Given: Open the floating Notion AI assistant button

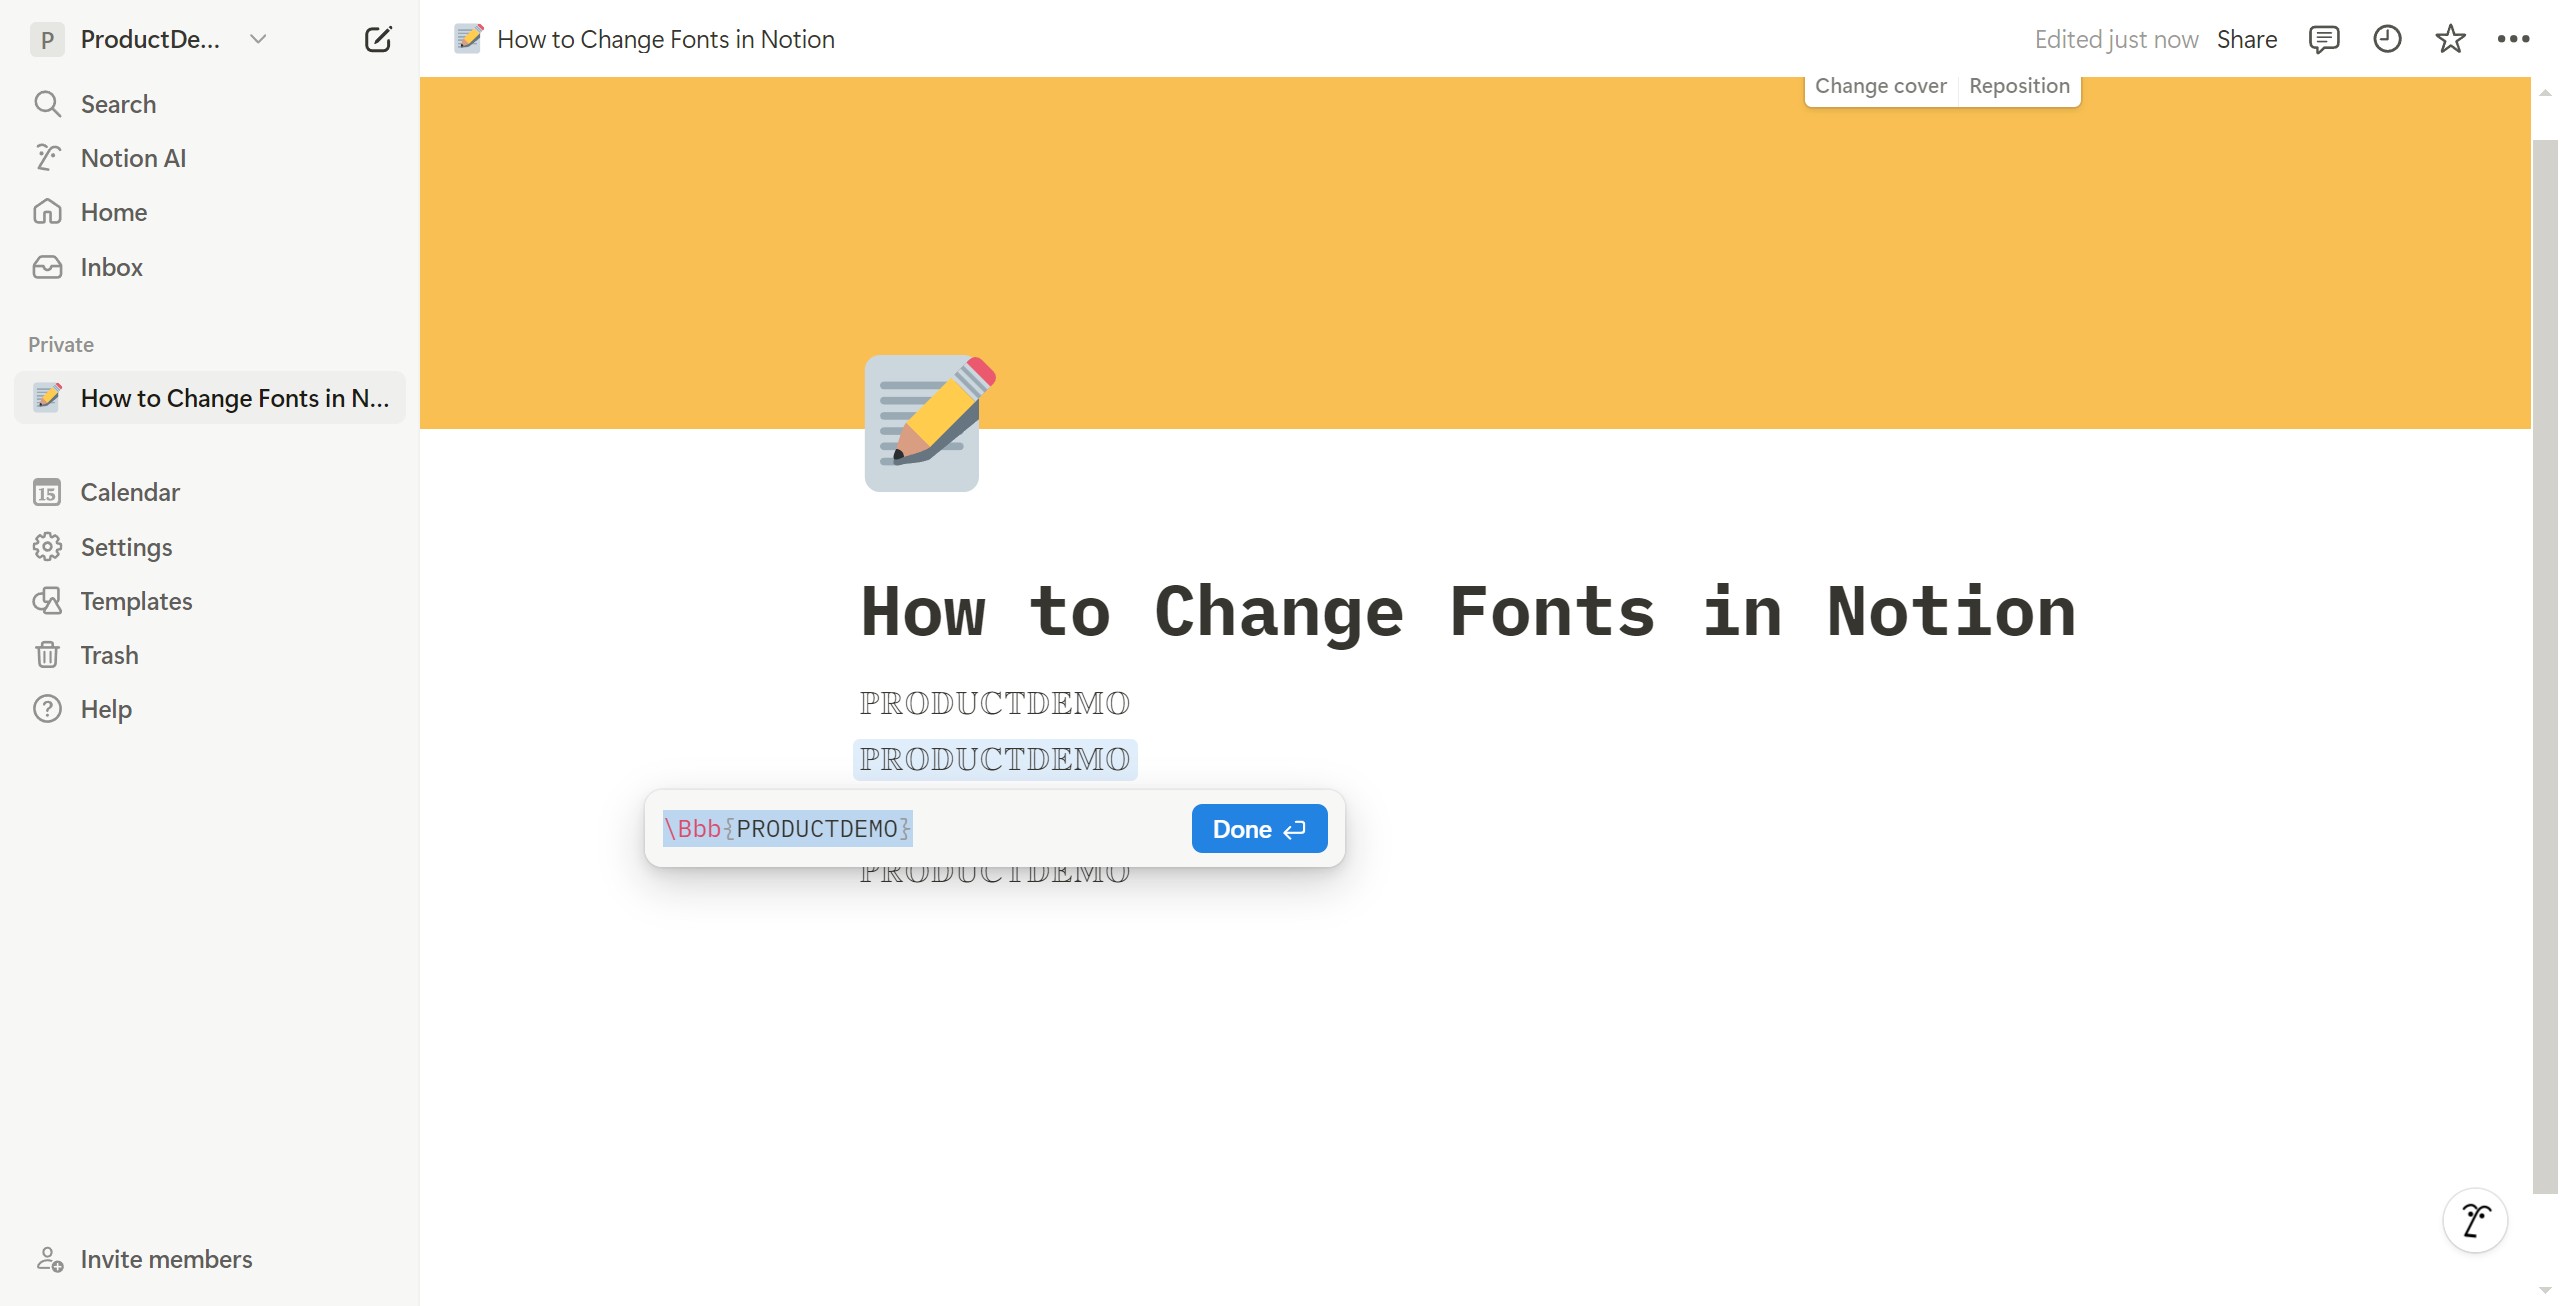Looking at the screenshot, I should tap(2475, 1220).
